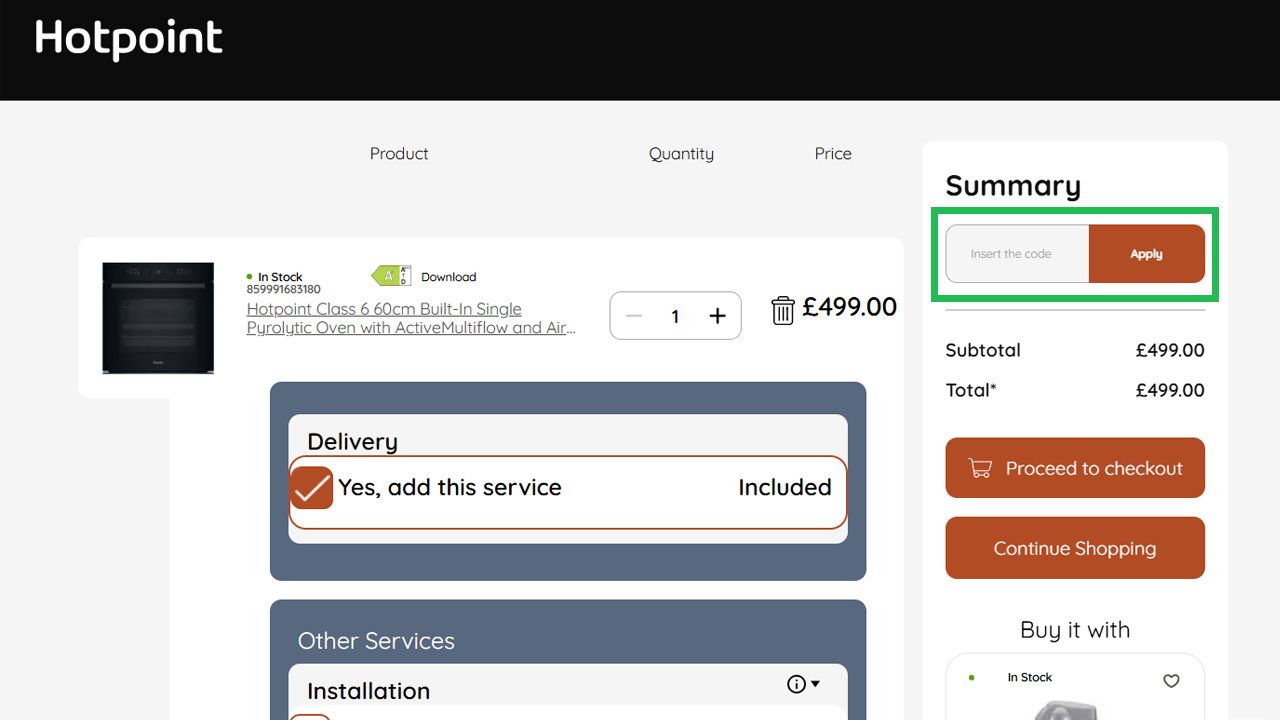The image size is (1280, 720).
Task: Click the Buy it with heading
Action: tap(1075, 630)
